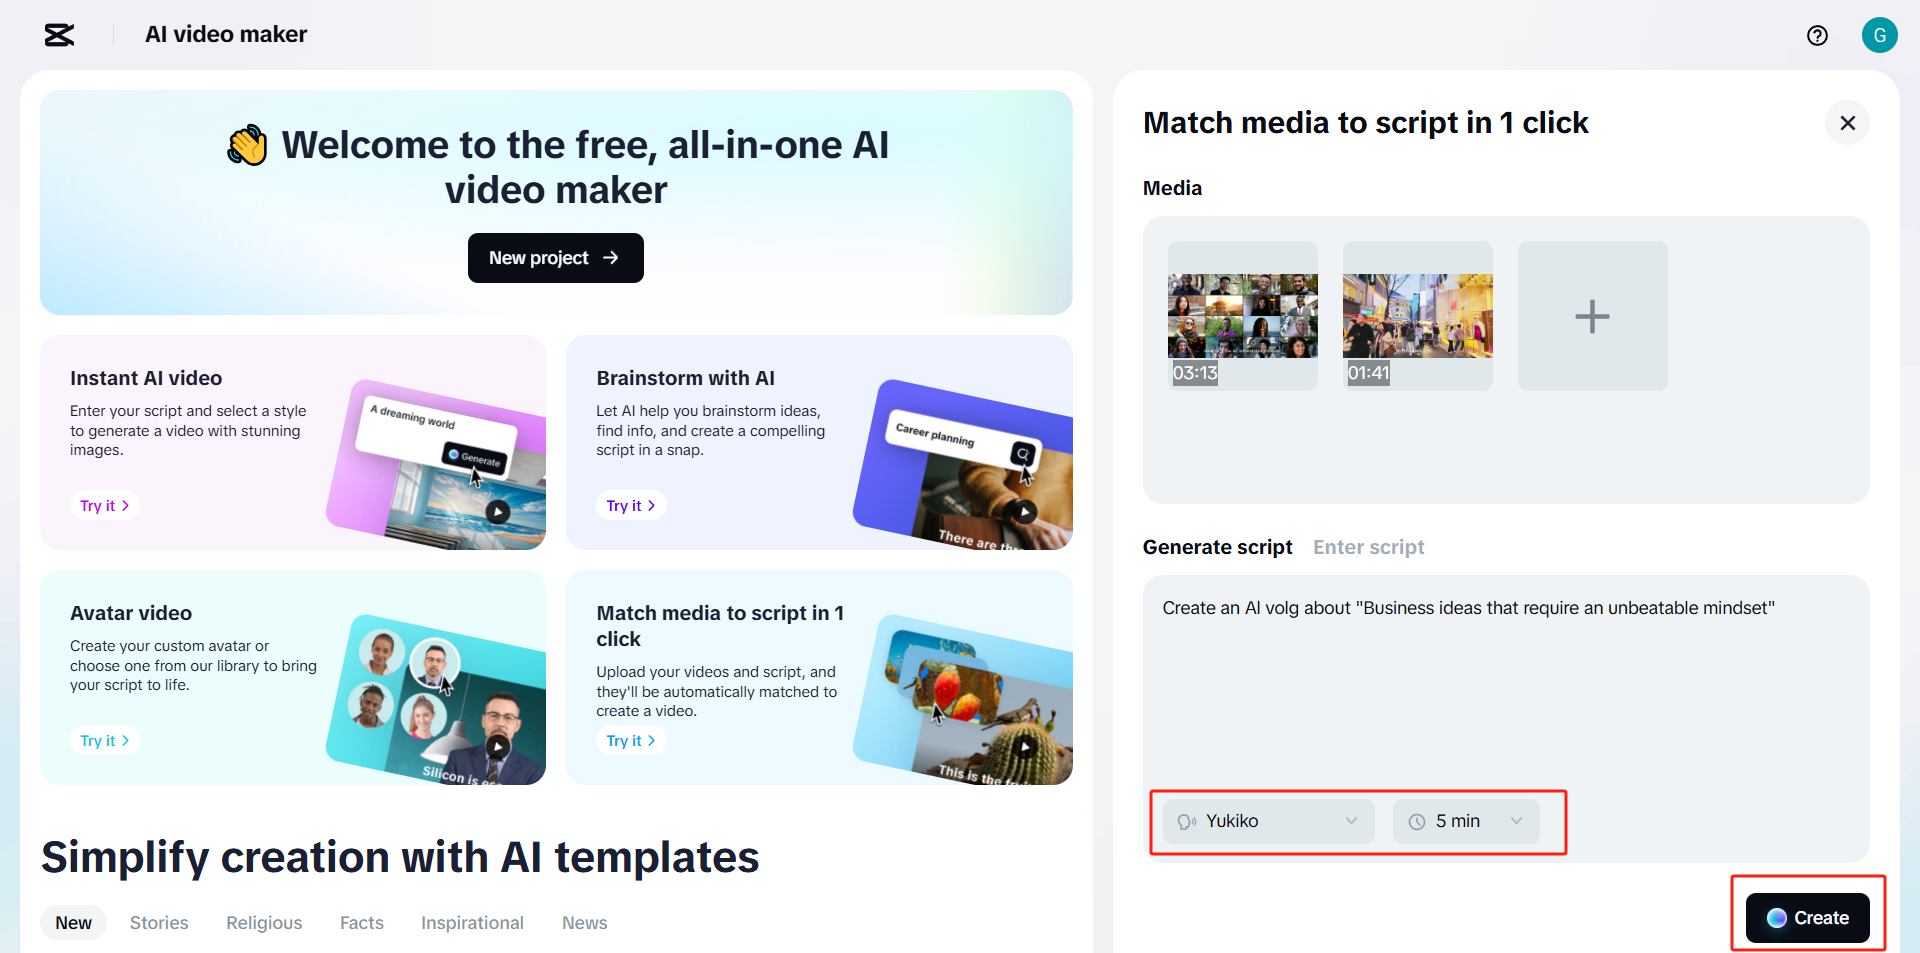
Task: Close the Match media panel
Action: pyautogui.click(x=1847, y=123)
